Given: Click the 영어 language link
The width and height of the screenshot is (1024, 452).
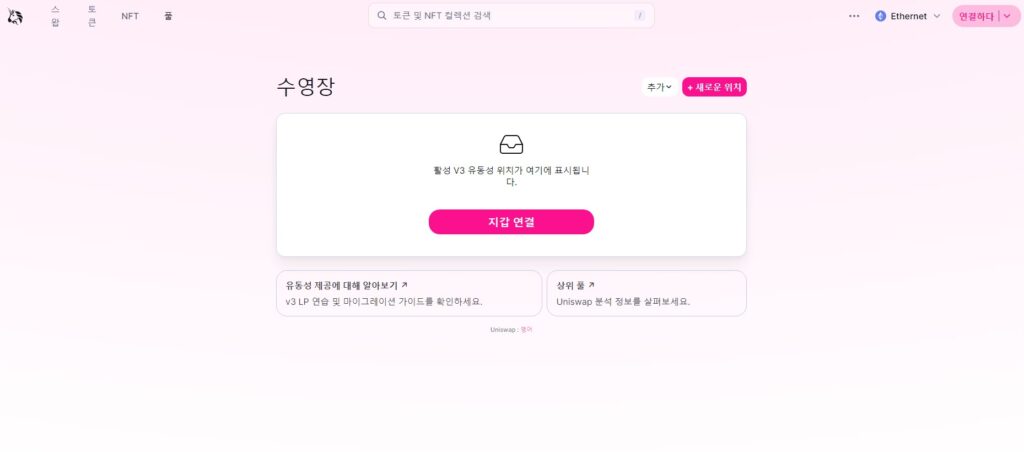Looking at the screenshot, I should pos(526,330).
